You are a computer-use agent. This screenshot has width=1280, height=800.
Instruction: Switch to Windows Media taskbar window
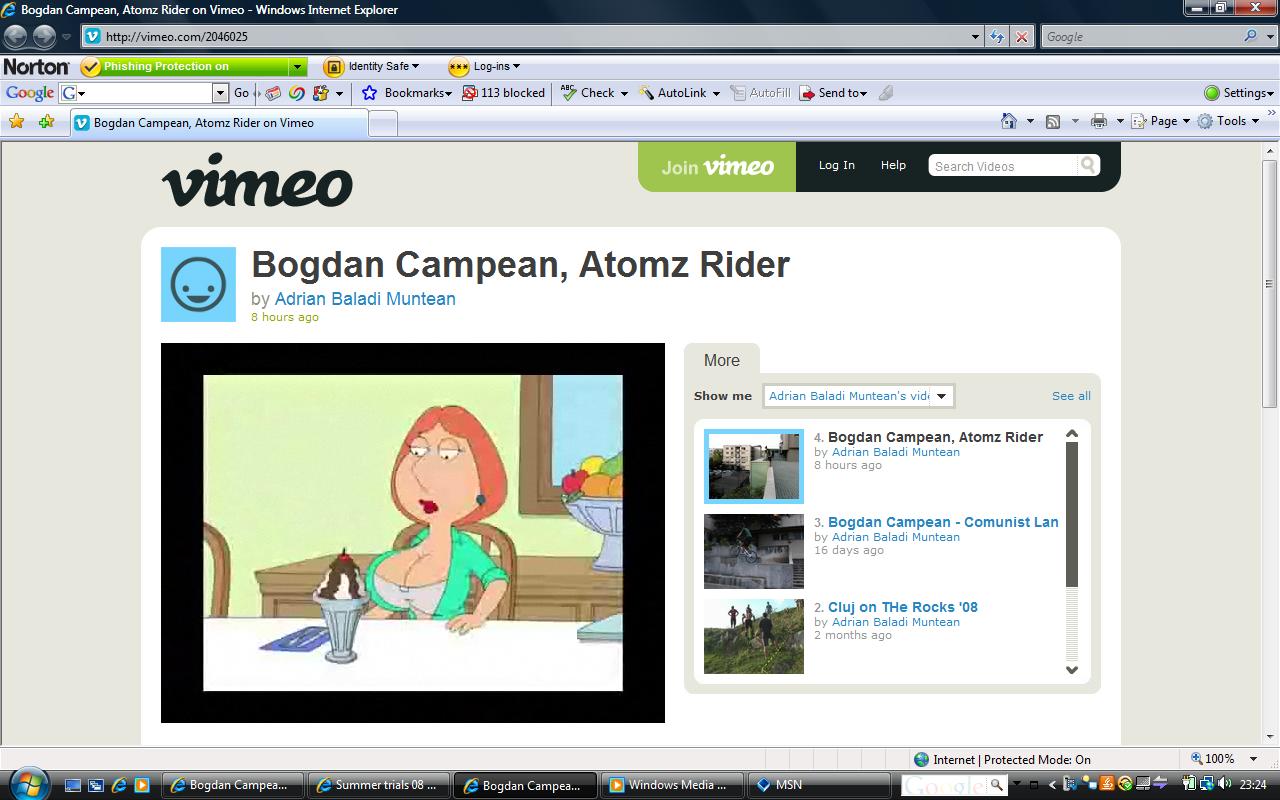[674, 785]
